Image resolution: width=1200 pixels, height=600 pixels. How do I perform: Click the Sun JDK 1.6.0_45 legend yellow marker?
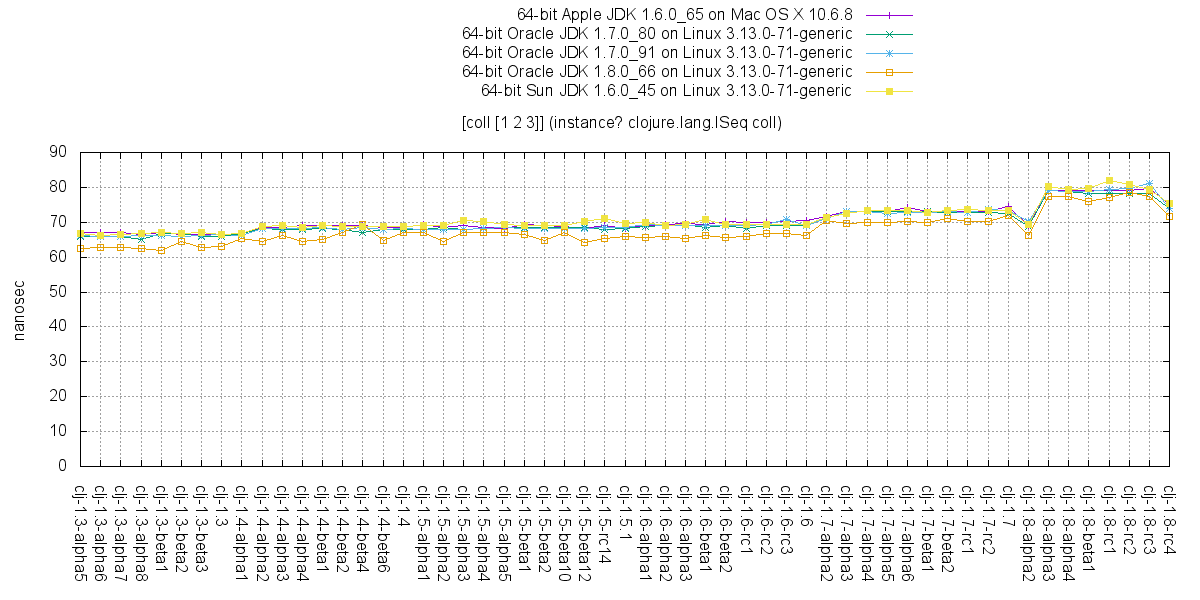pos(887,91)
